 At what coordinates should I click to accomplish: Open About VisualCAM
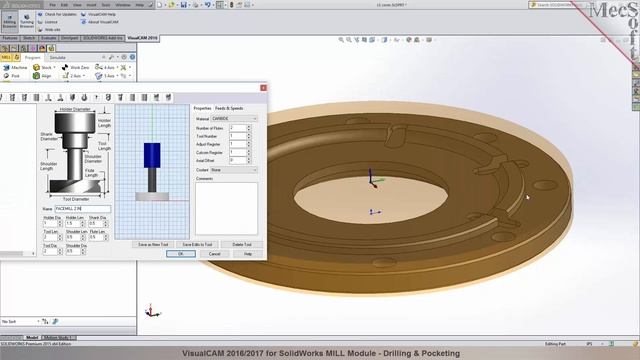[x=100, y=22]
